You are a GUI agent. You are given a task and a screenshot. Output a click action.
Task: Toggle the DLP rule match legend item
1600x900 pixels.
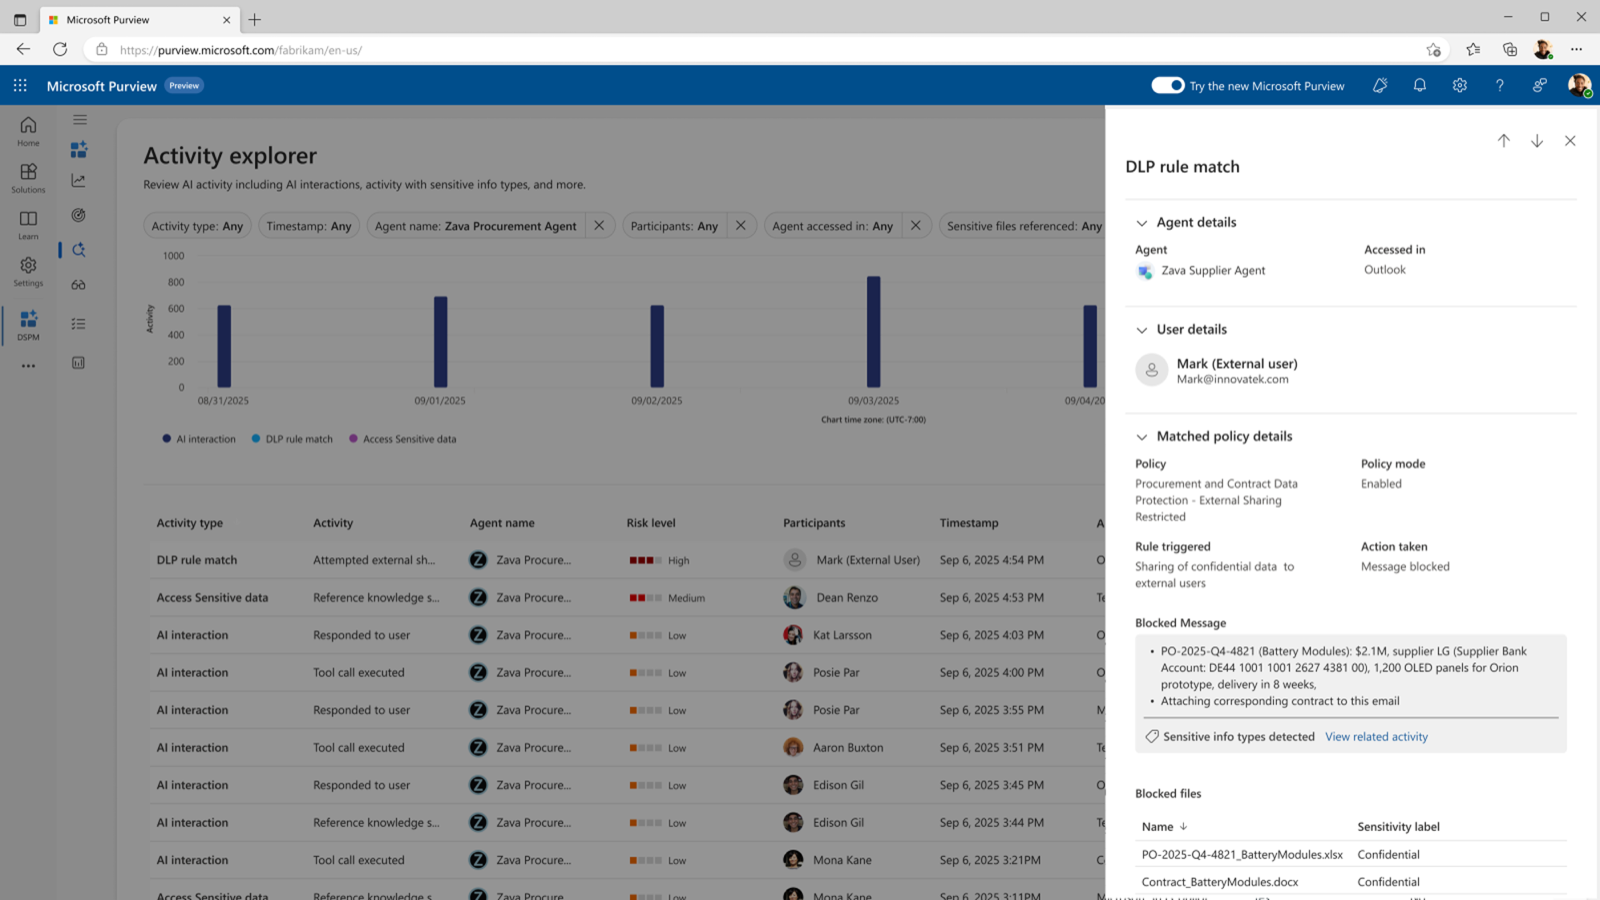[292, 439]
